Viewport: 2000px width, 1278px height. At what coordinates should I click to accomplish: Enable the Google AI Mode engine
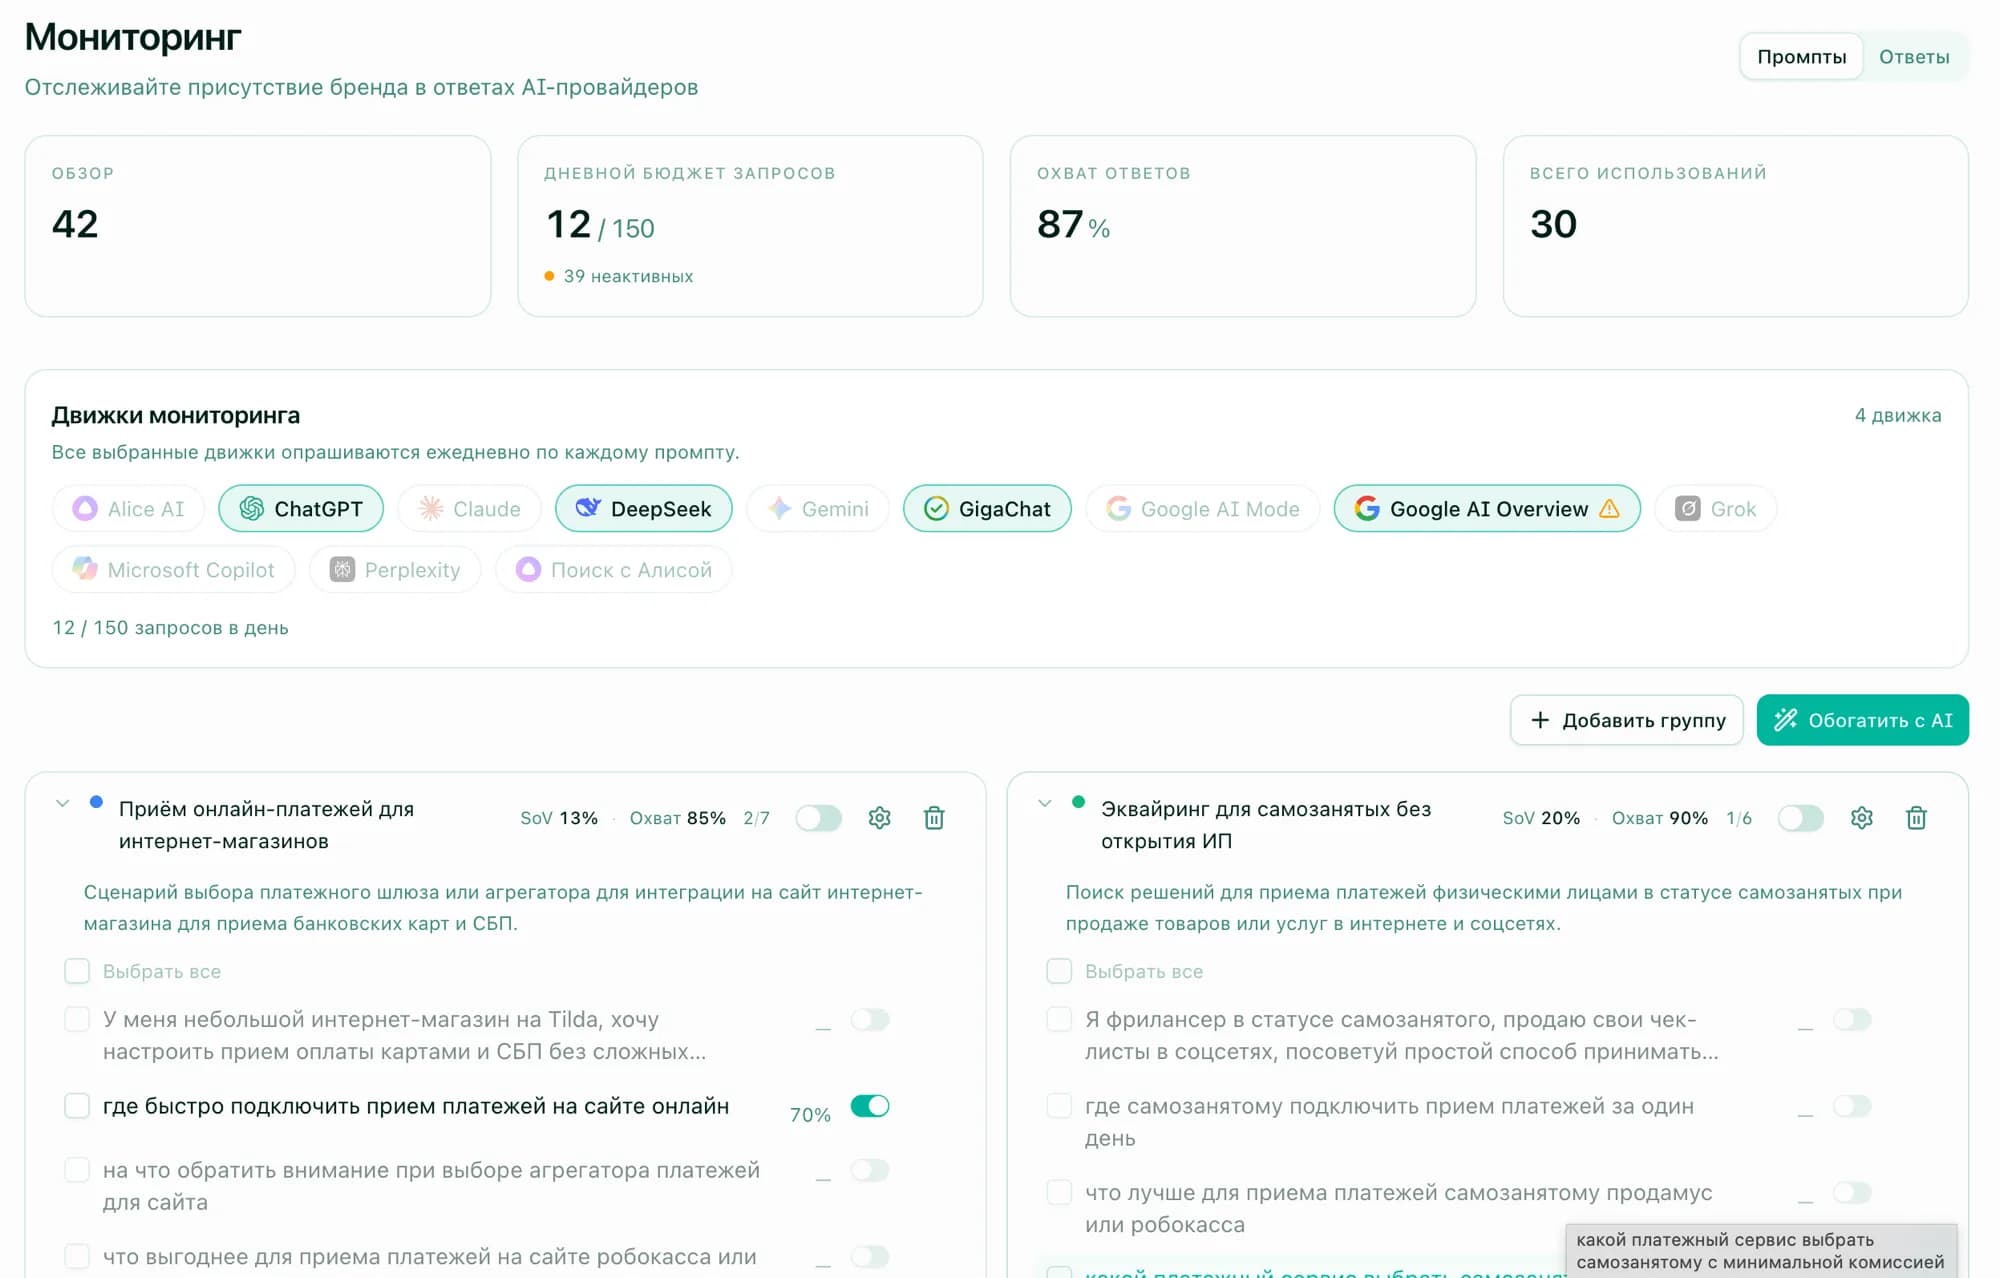[1203, 509]
